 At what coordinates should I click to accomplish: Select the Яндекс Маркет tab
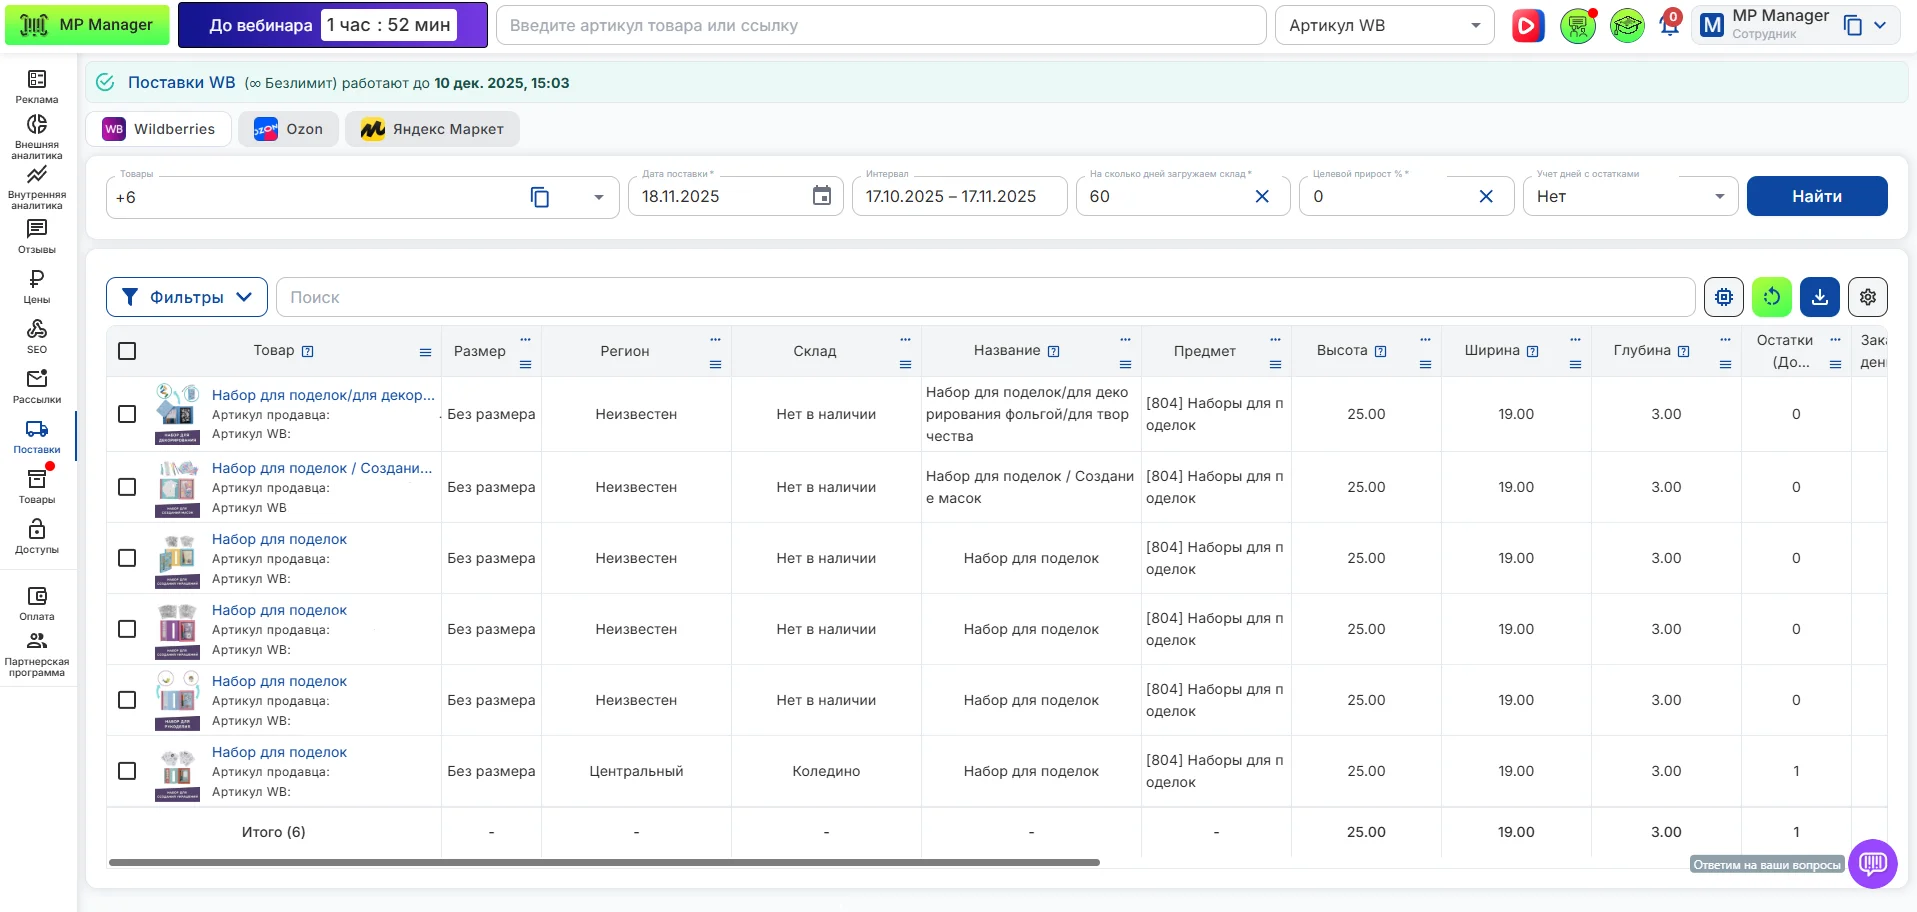[431, 128]
